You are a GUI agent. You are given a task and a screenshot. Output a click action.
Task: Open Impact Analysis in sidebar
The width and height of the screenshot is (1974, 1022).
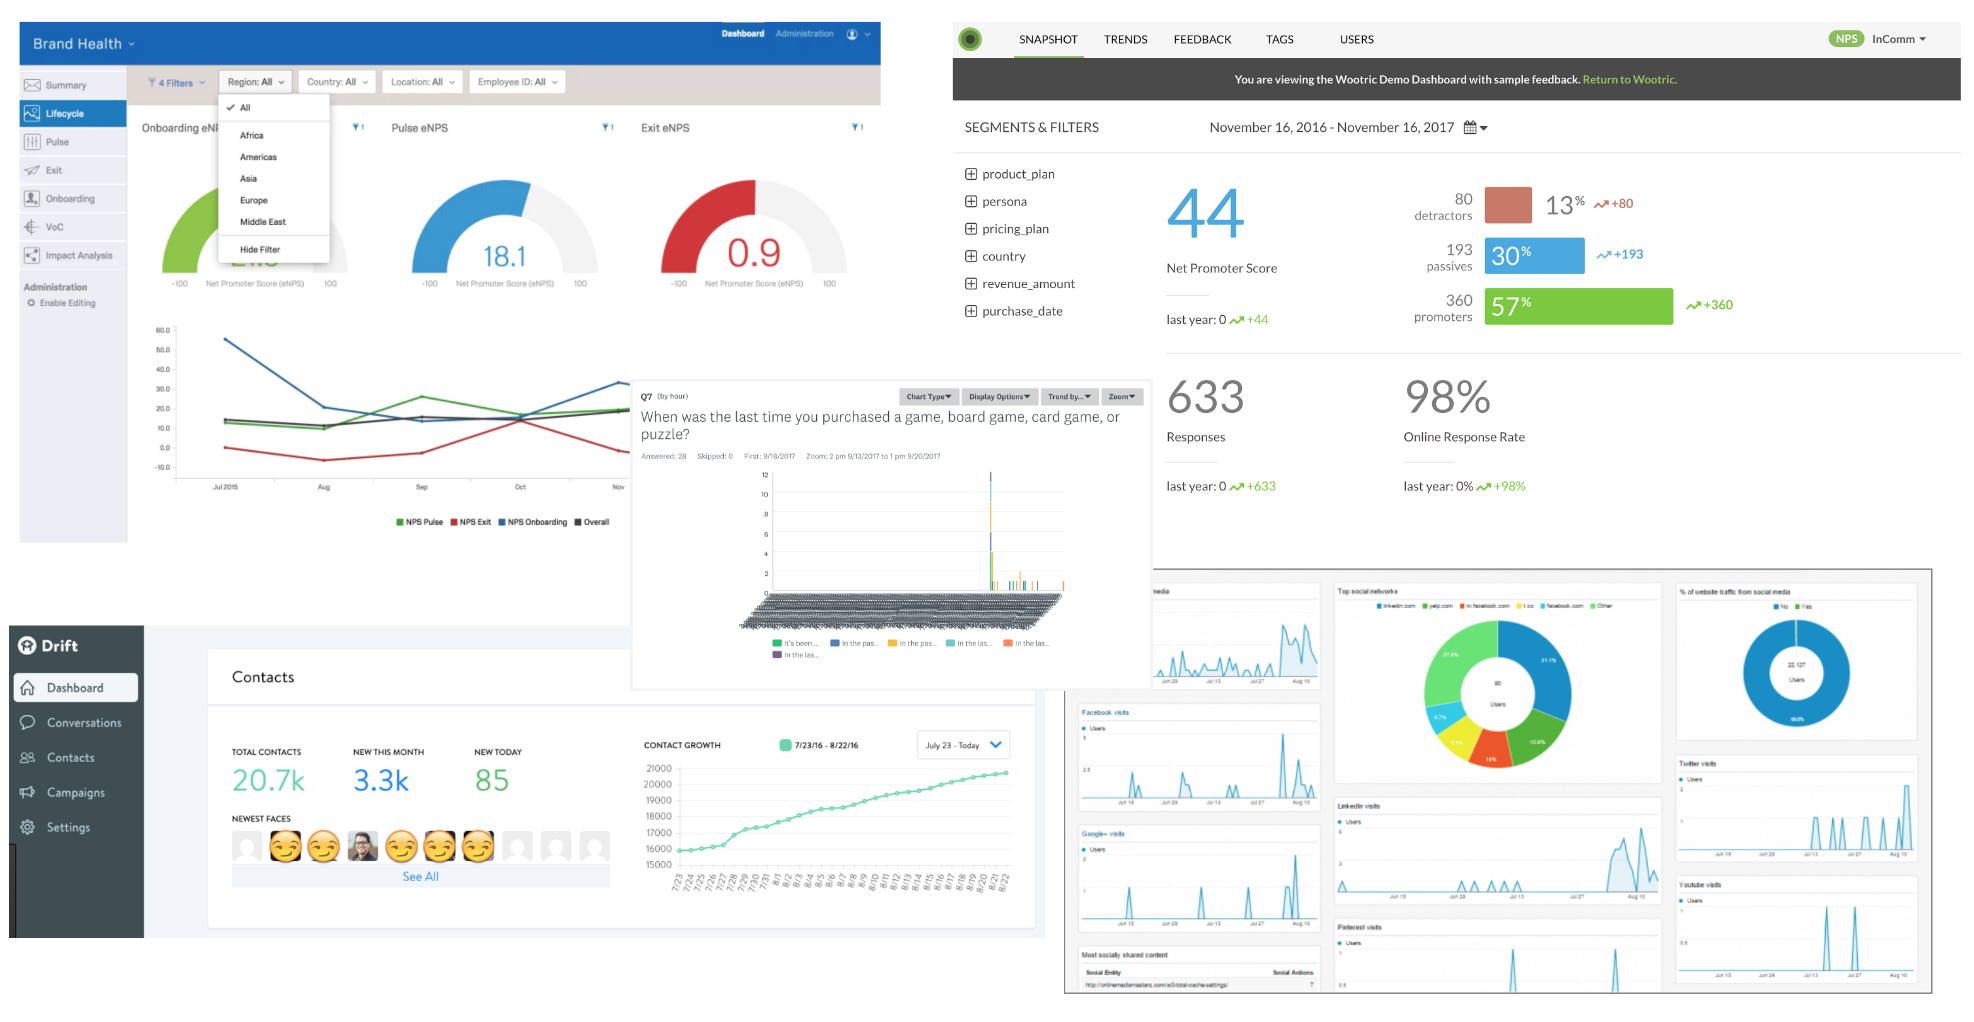[72, 255]
